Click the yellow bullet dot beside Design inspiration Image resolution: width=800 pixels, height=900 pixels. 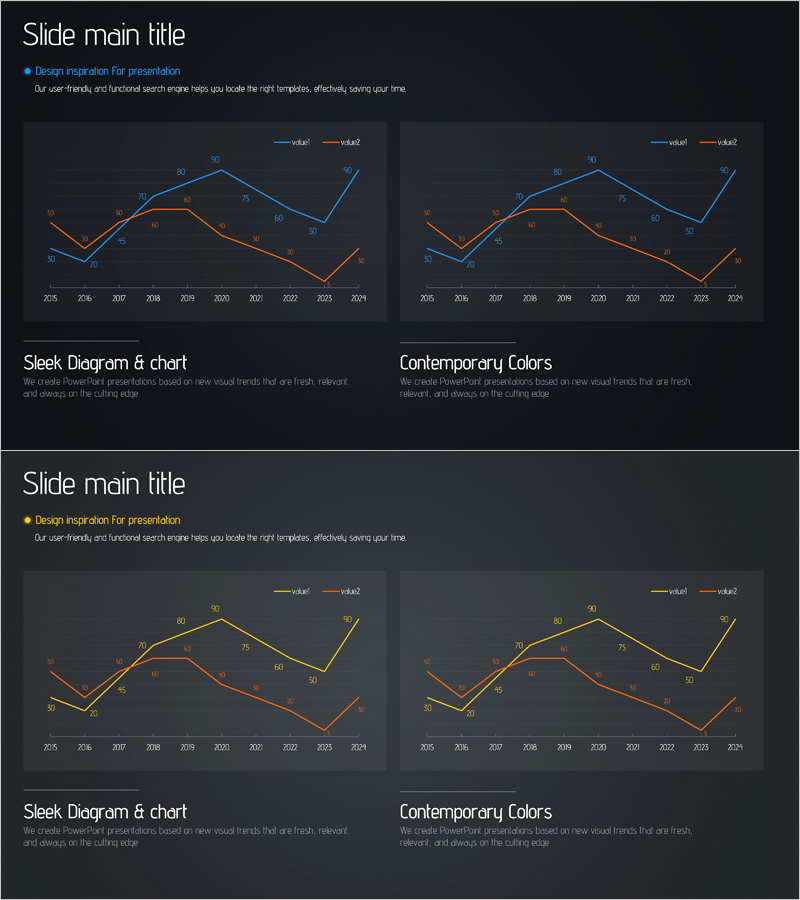(28, 520)
